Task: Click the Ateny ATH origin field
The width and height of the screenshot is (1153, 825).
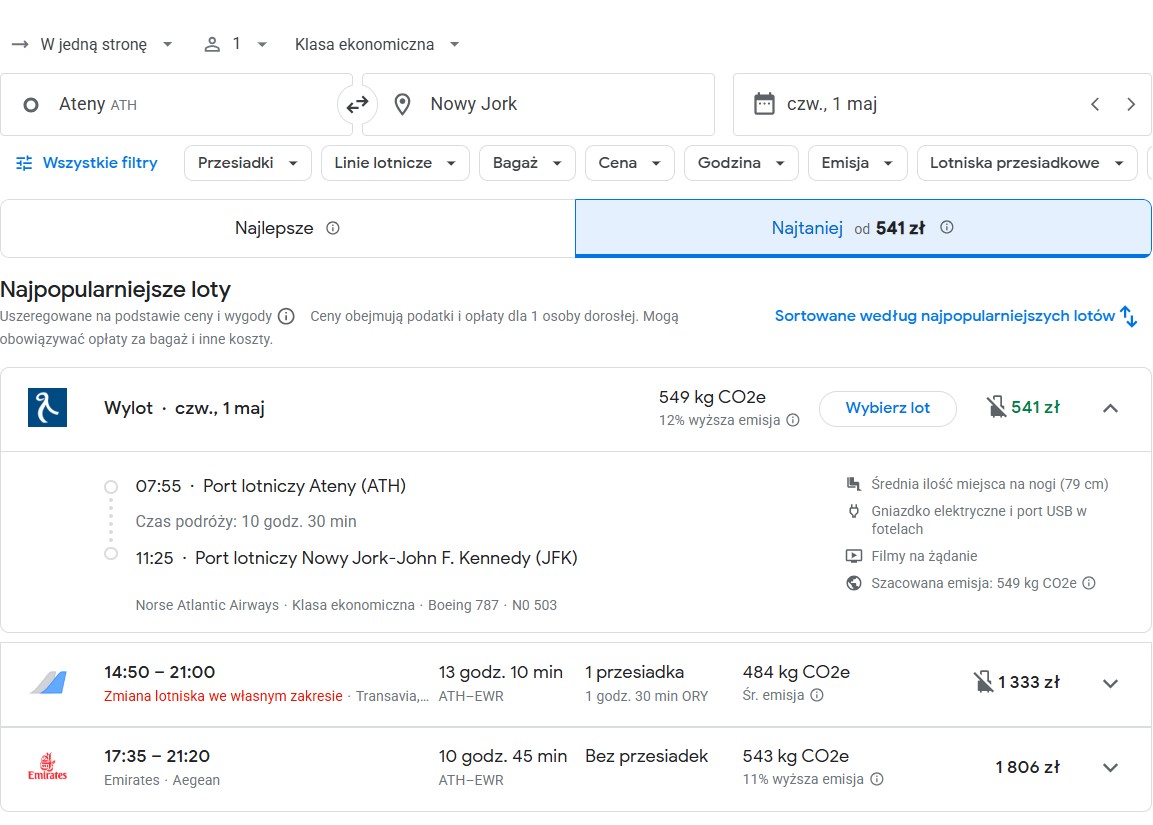Action: click(176, 104)
